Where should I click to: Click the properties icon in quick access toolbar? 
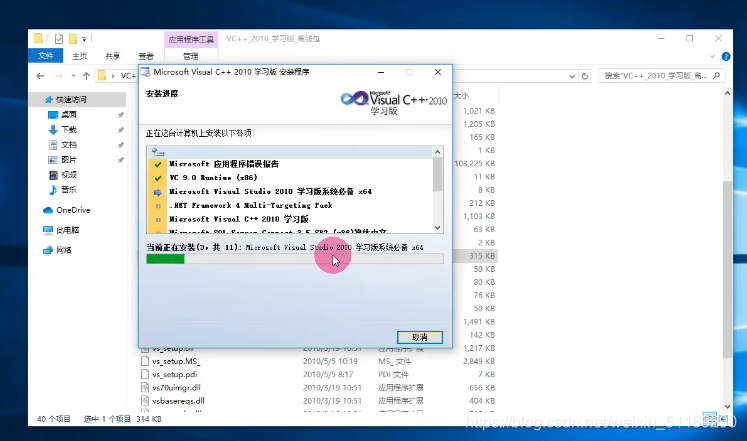tap(59, 39)
